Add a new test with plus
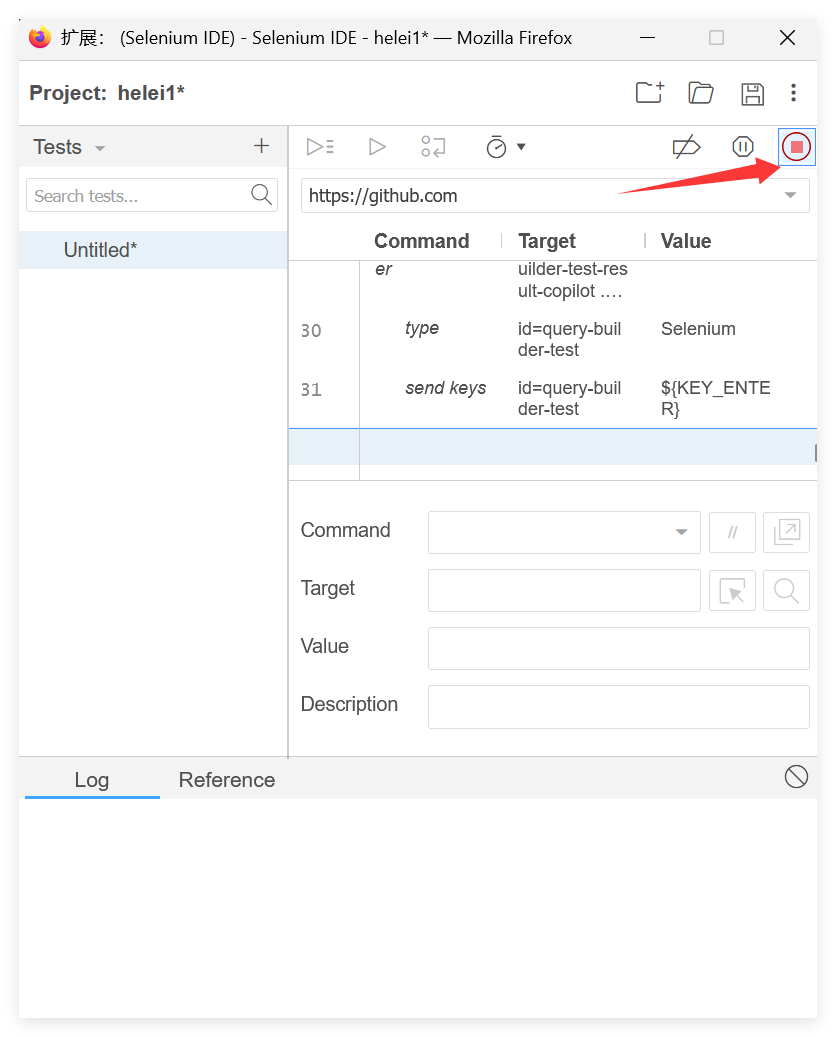The width and height of the screenshot is (836, 1037). [261, 146]
